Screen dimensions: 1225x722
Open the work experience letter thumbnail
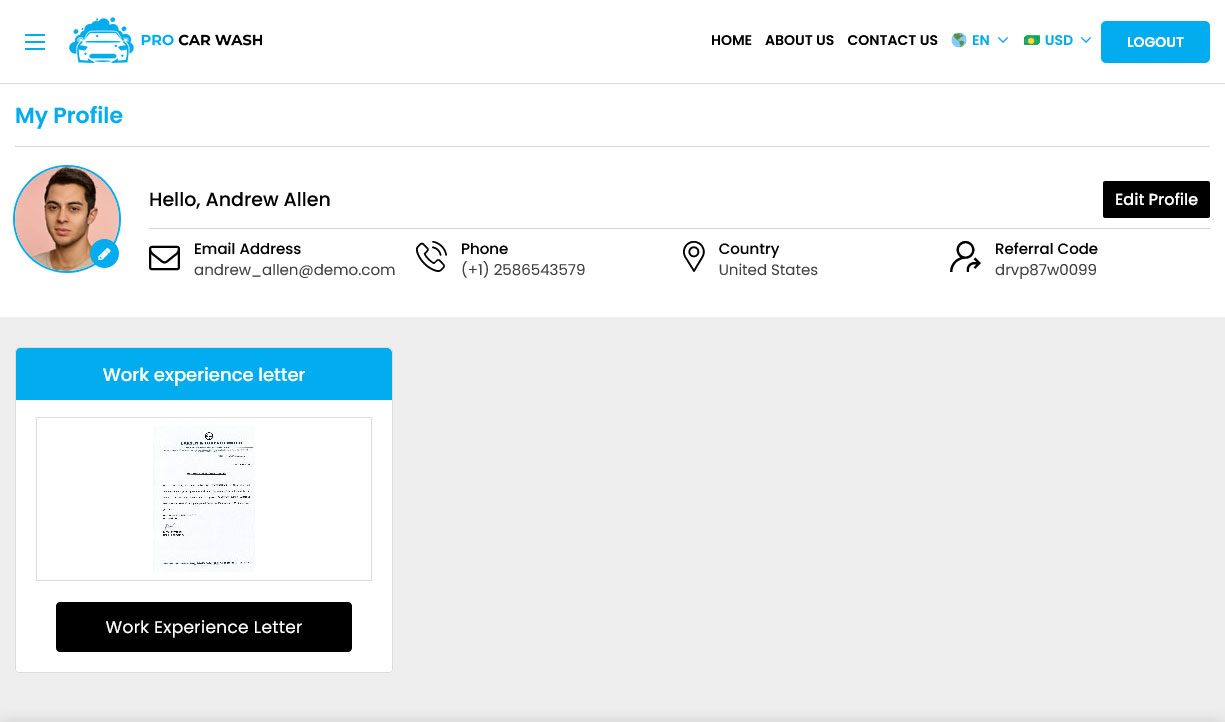tap(204, 498)
